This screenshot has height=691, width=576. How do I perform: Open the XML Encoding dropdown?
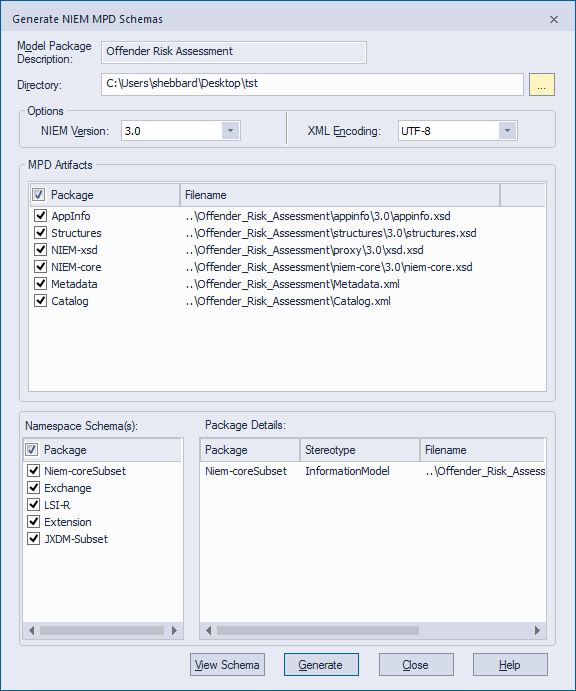click(x=507, y=131)
